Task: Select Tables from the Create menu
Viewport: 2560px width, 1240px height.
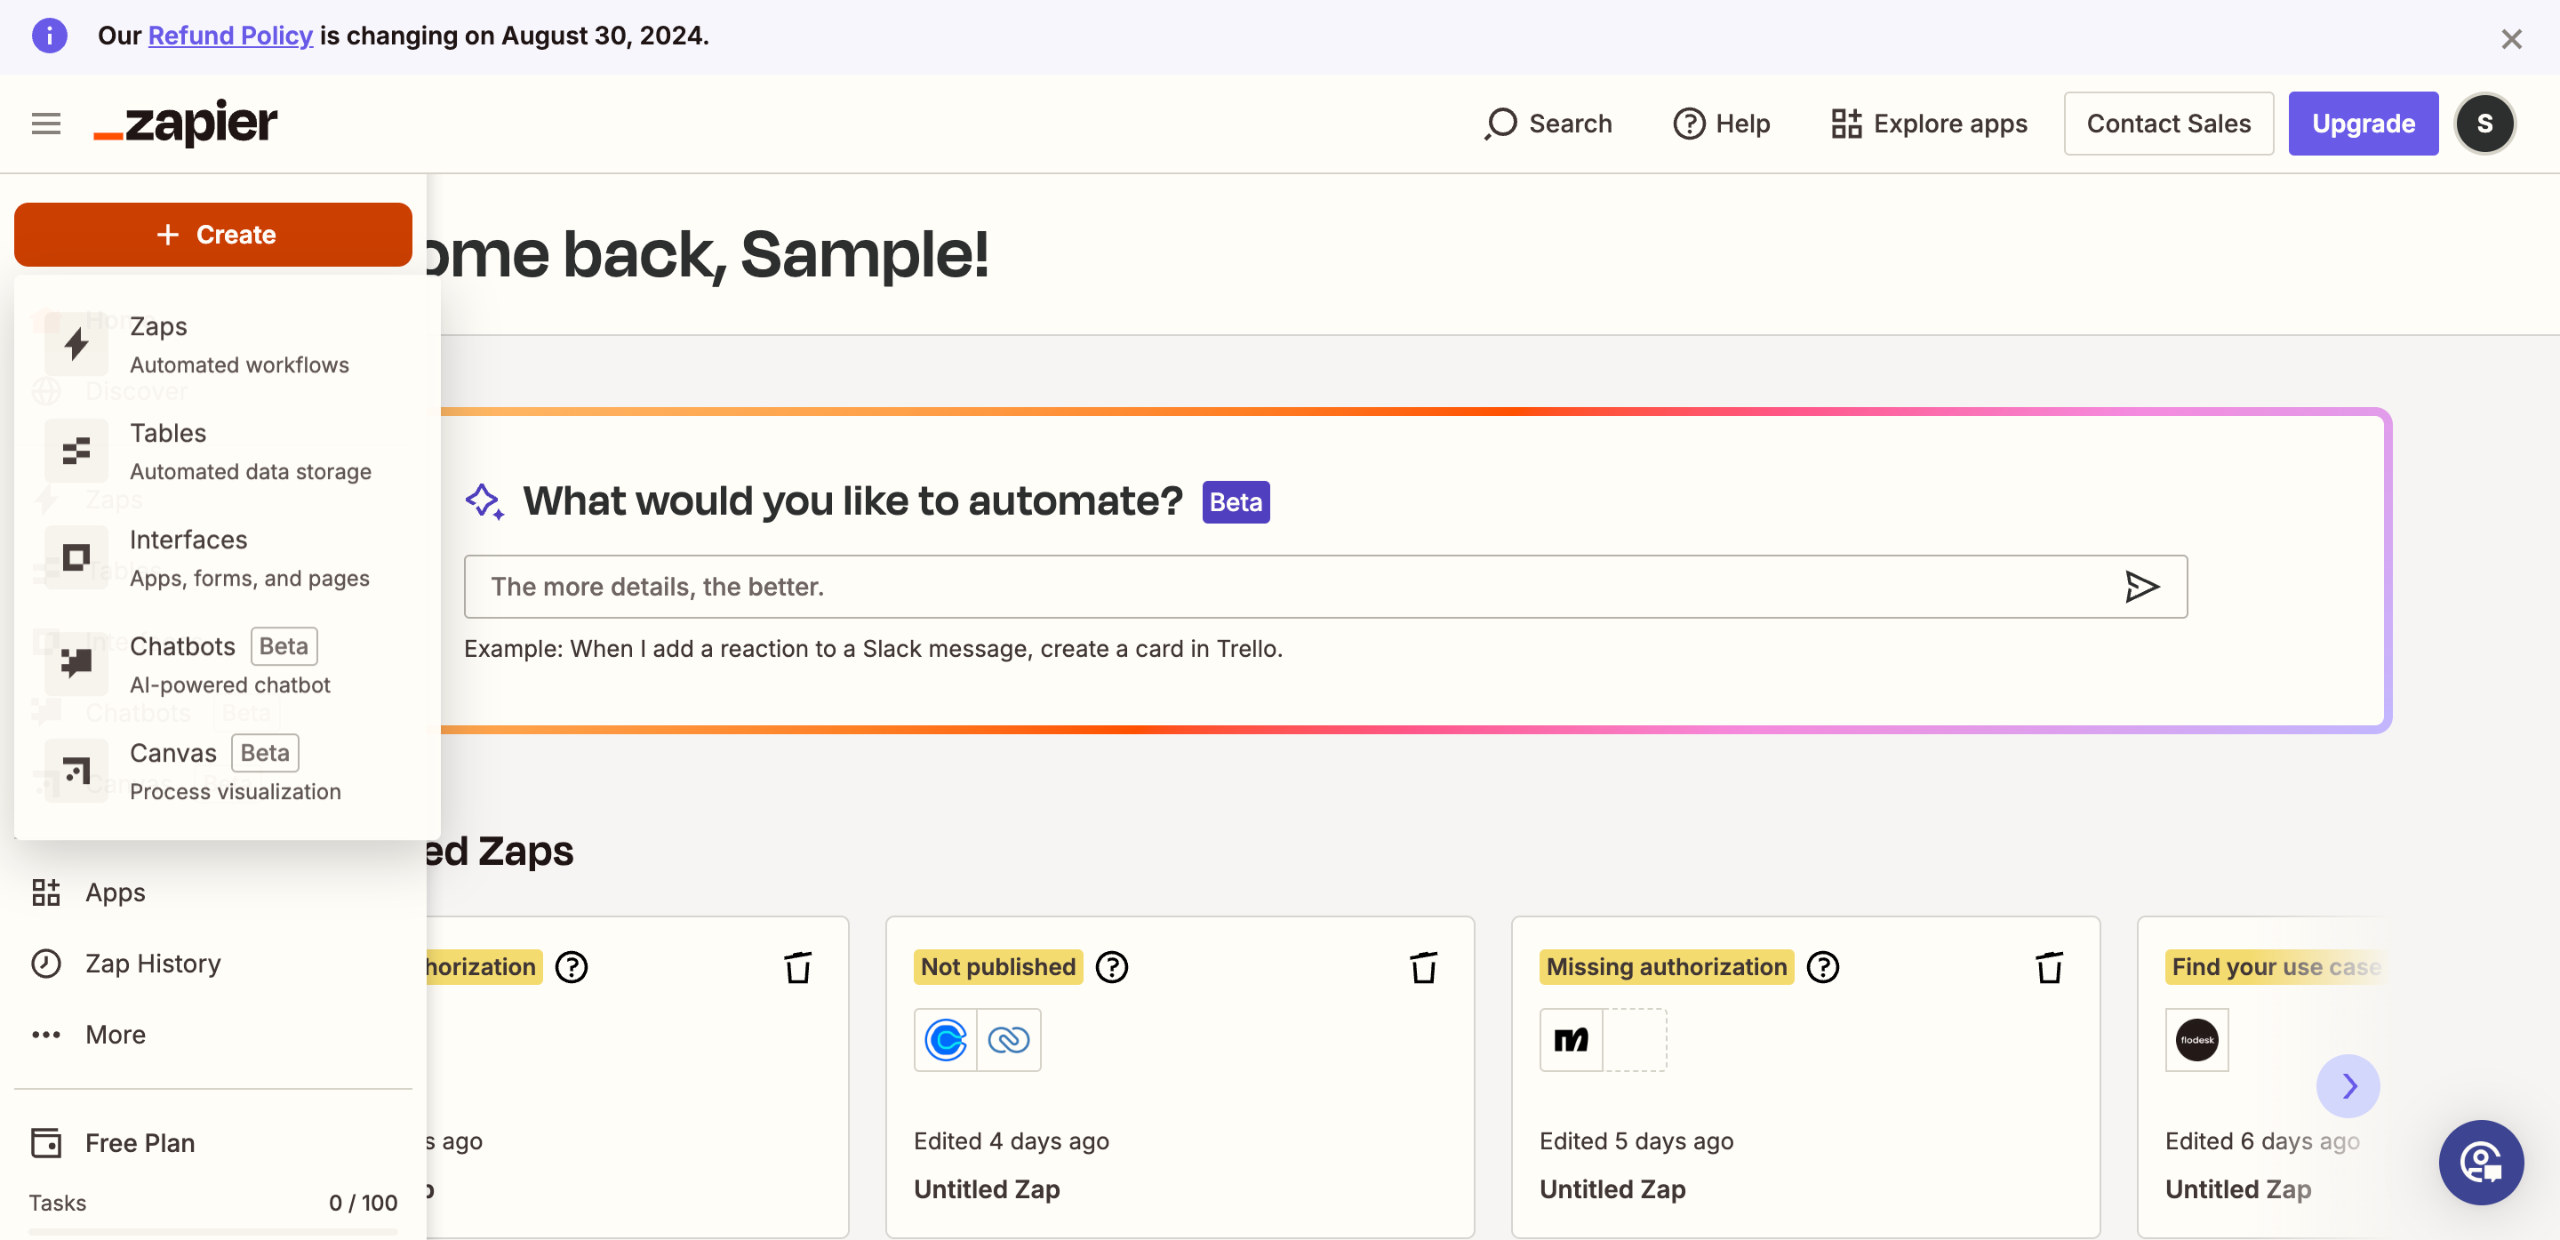Action: pos(227,451)
